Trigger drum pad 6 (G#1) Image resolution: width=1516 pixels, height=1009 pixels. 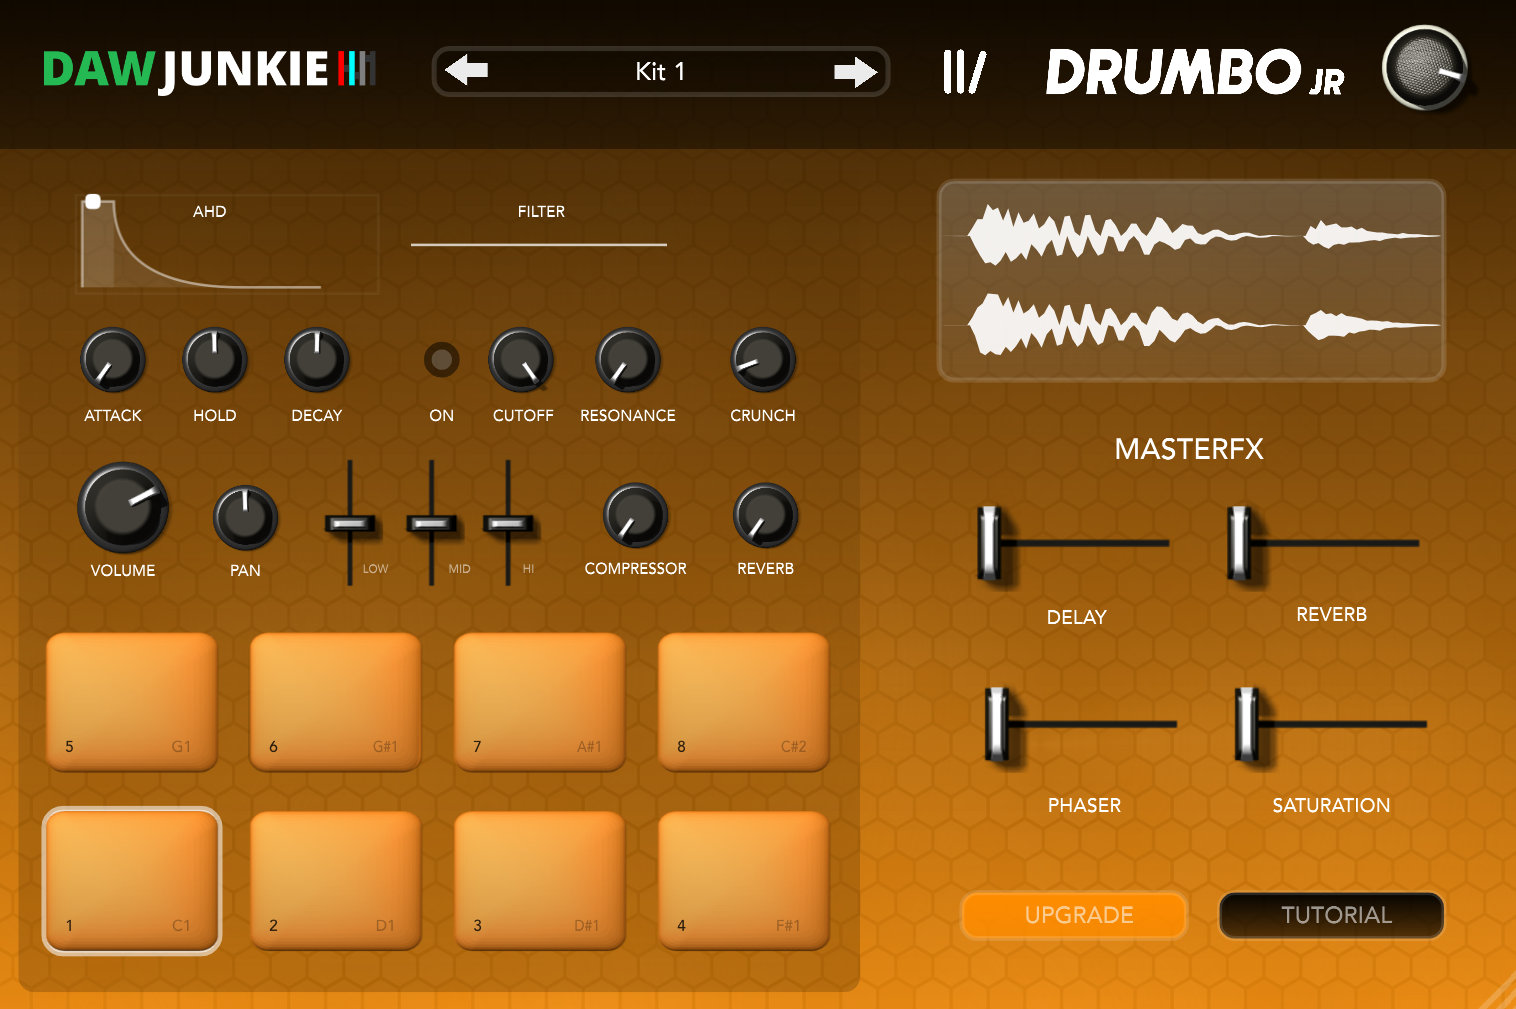click(335, 702)
